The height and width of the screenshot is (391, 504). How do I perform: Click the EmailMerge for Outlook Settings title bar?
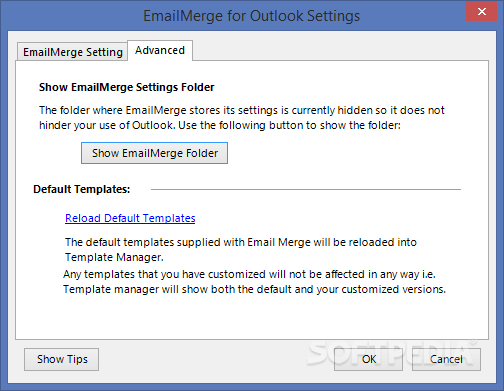[252, 16]
